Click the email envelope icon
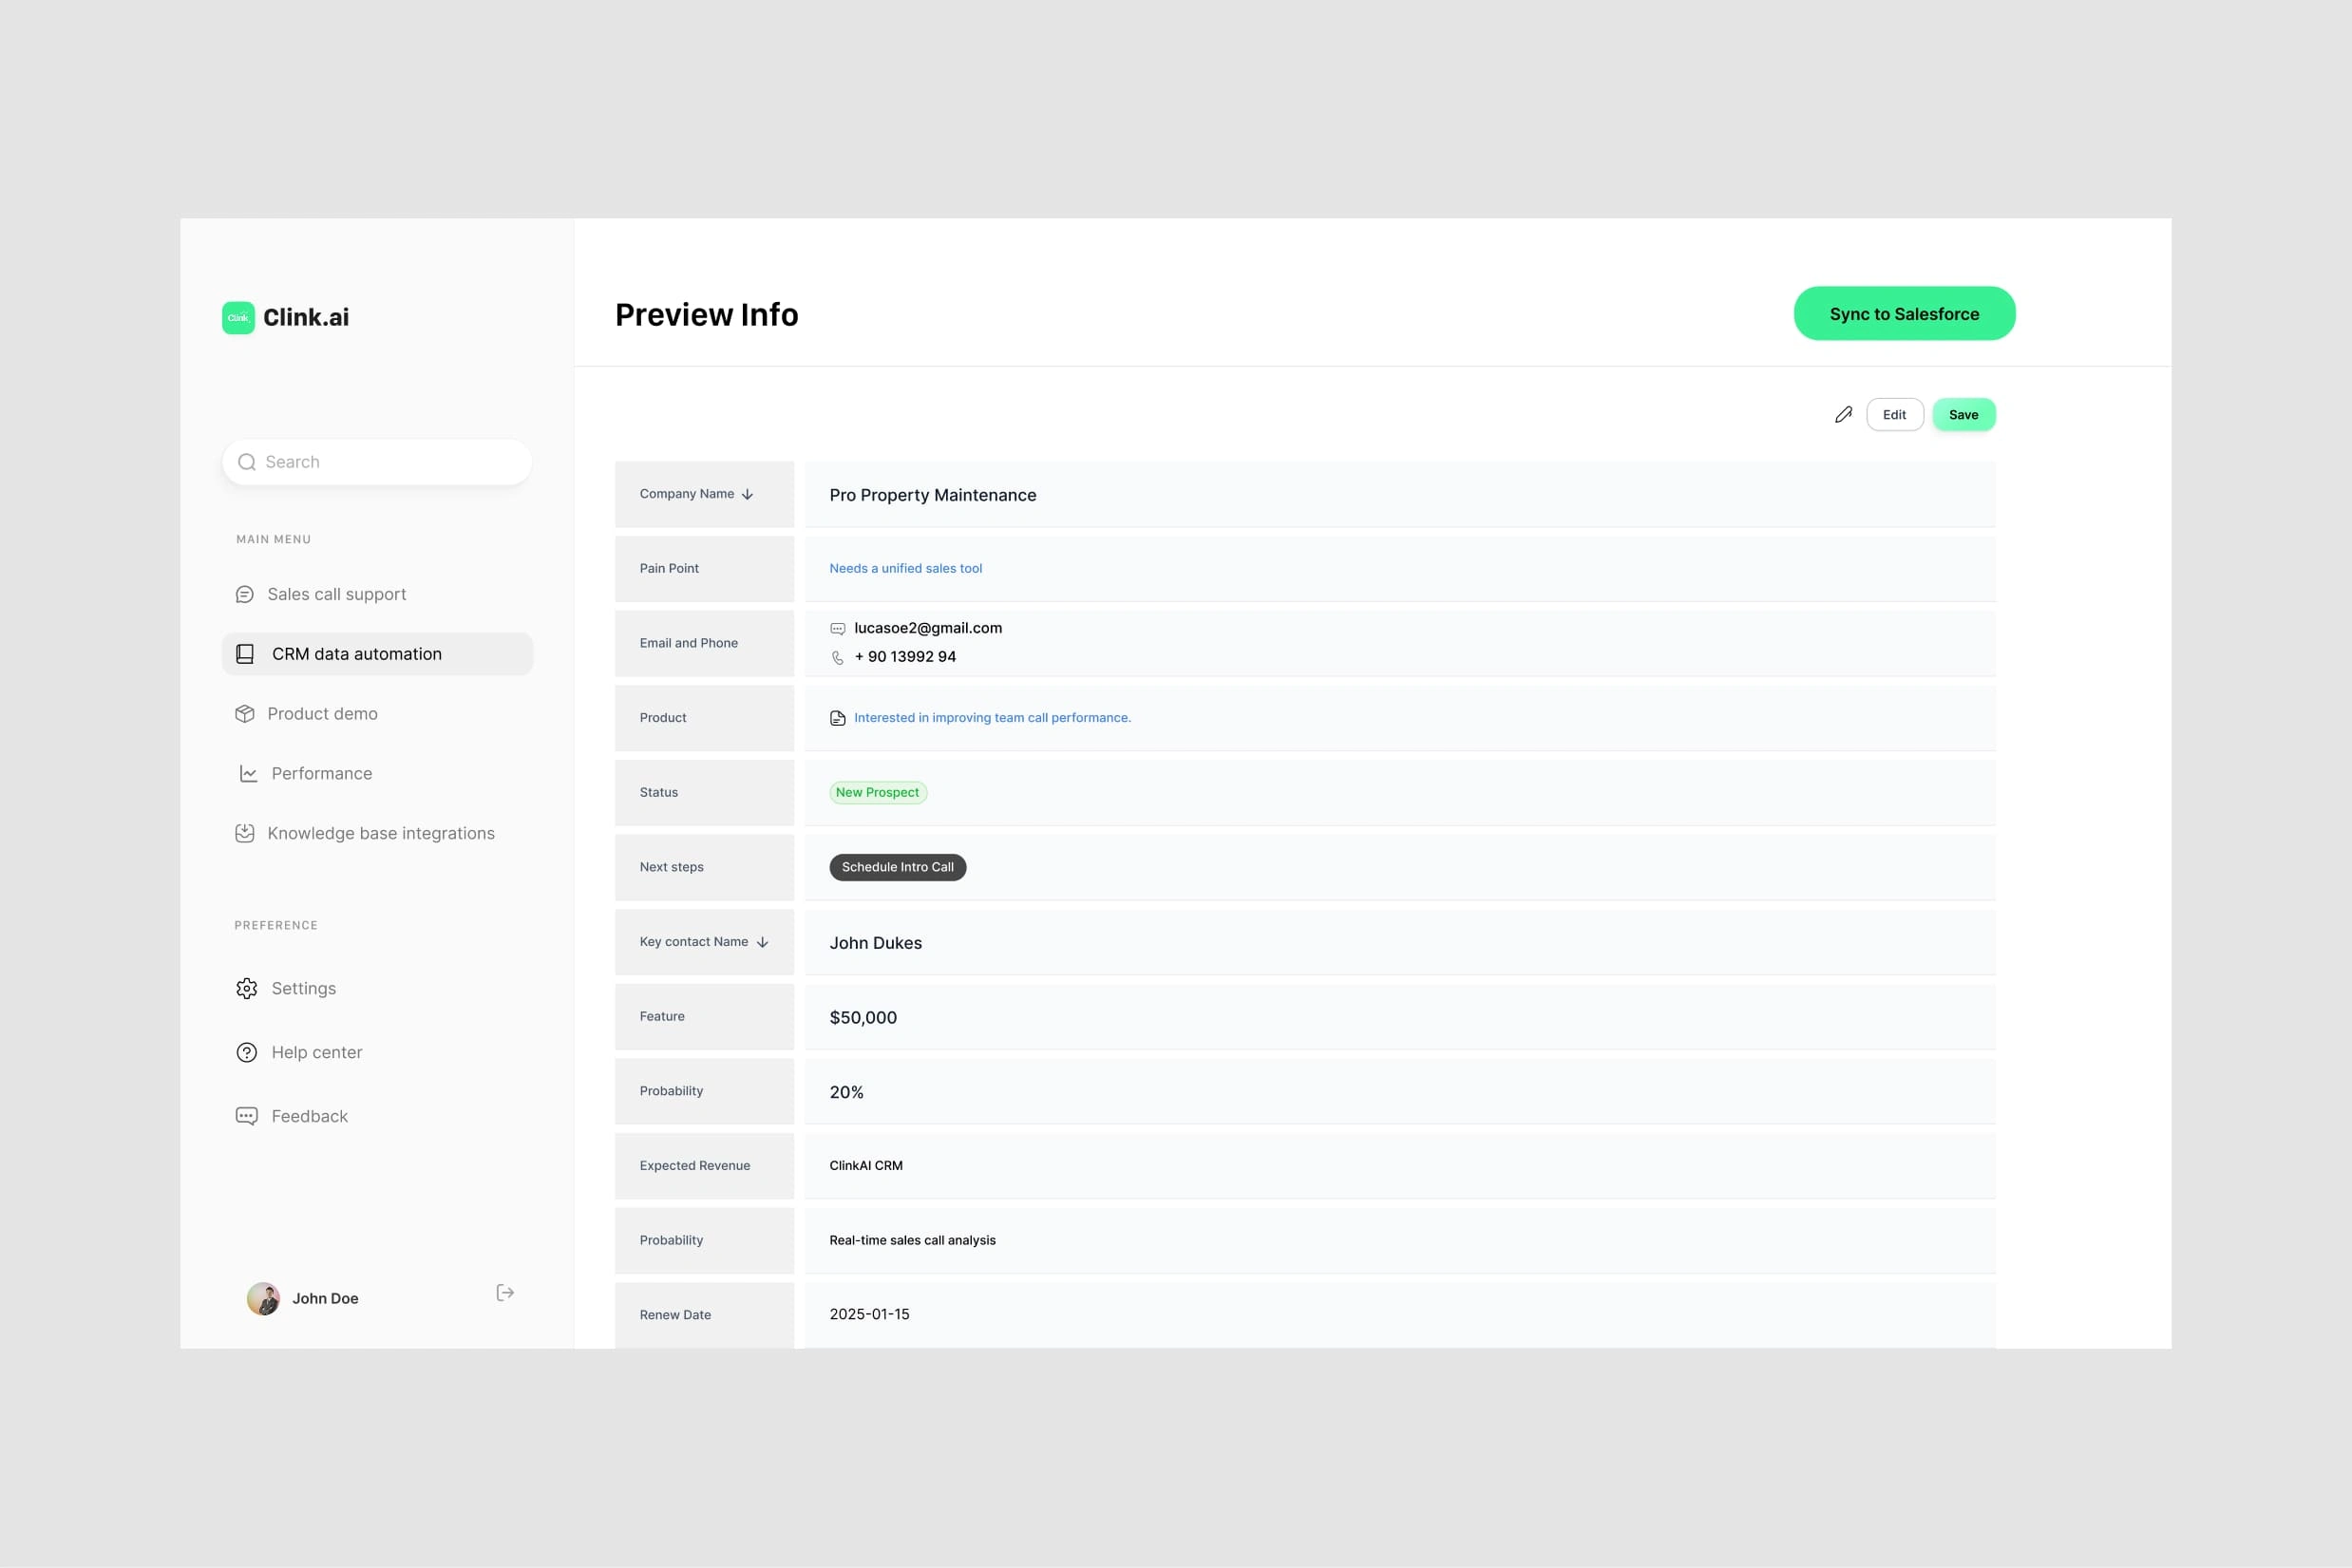 838,629
